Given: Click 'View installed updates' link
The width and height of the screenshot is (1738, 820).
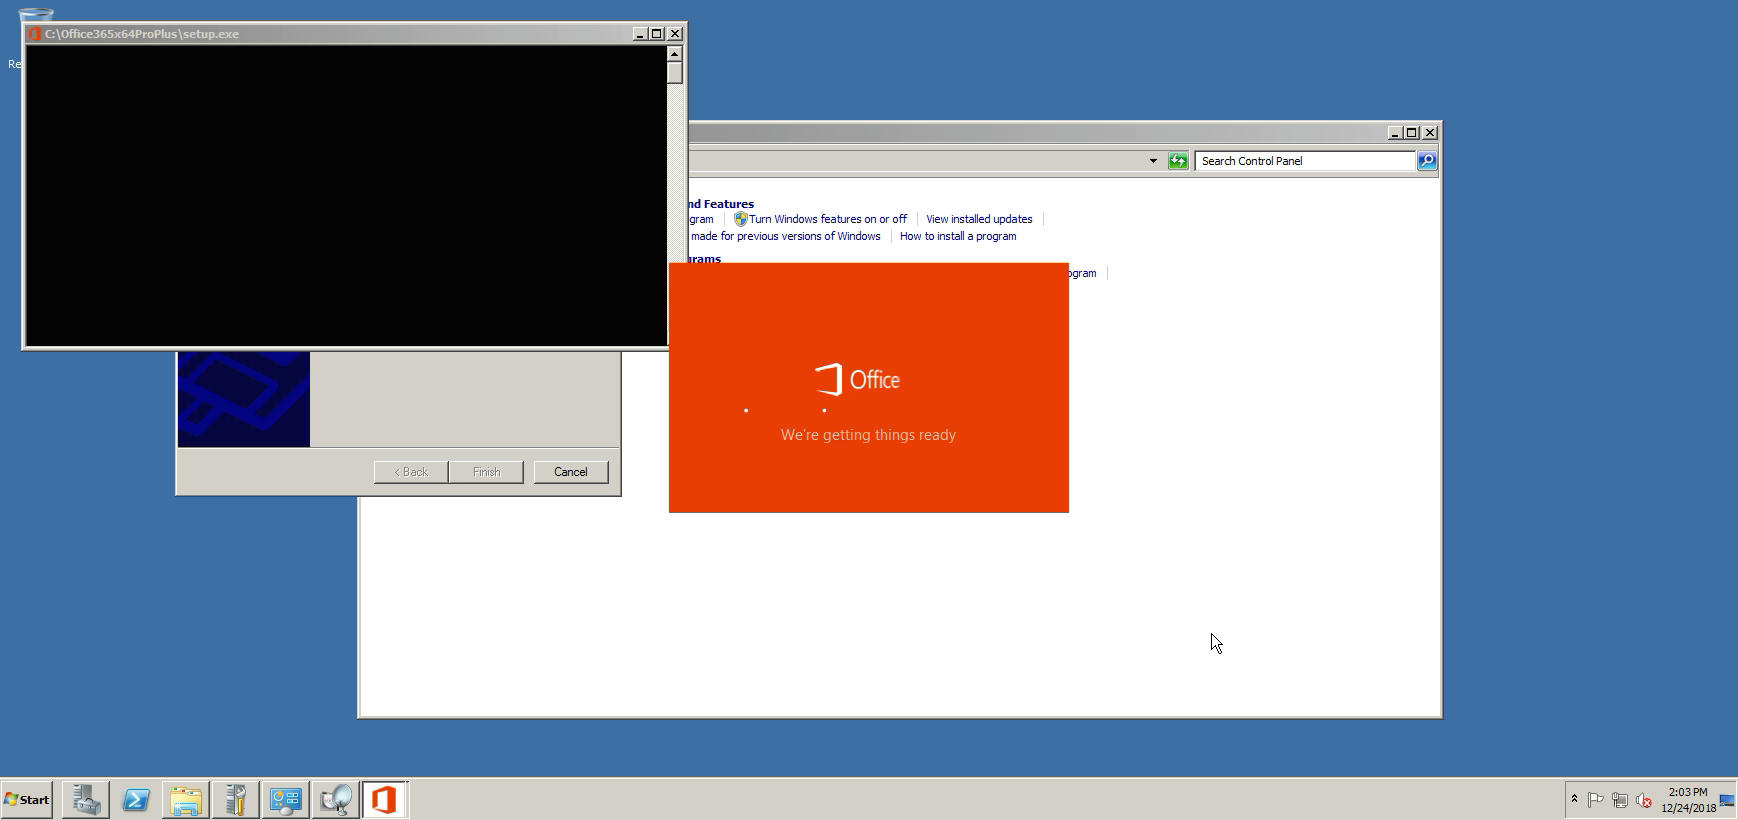Looking at the screenshot, I should pyautogui.click(x=979, y=219).
